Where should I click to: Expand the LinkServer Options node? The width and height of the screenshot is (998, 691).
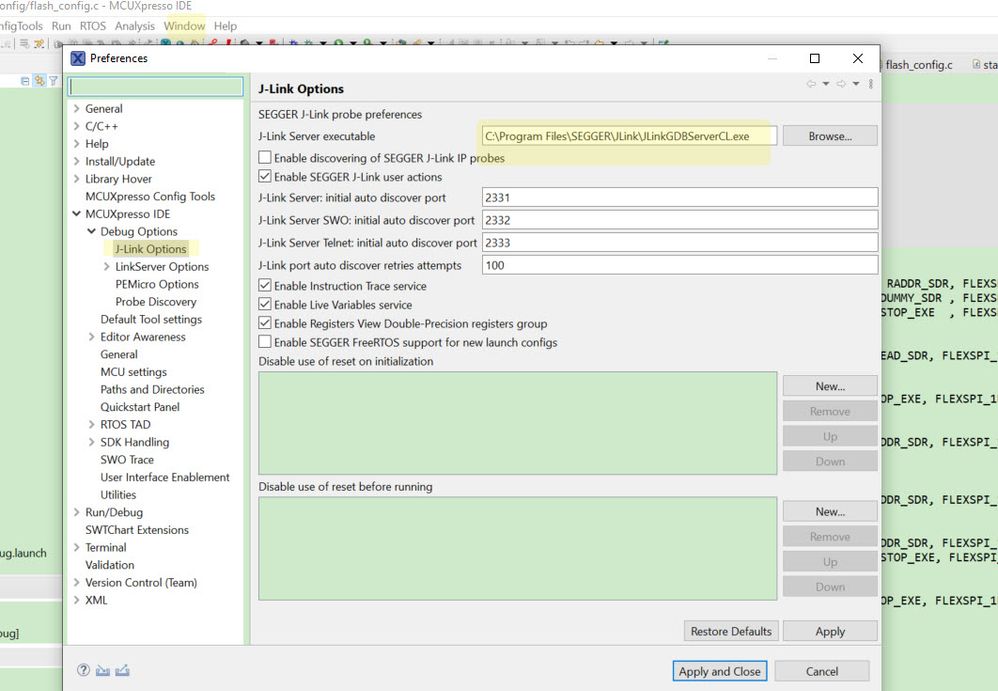(x=106, y=267)
